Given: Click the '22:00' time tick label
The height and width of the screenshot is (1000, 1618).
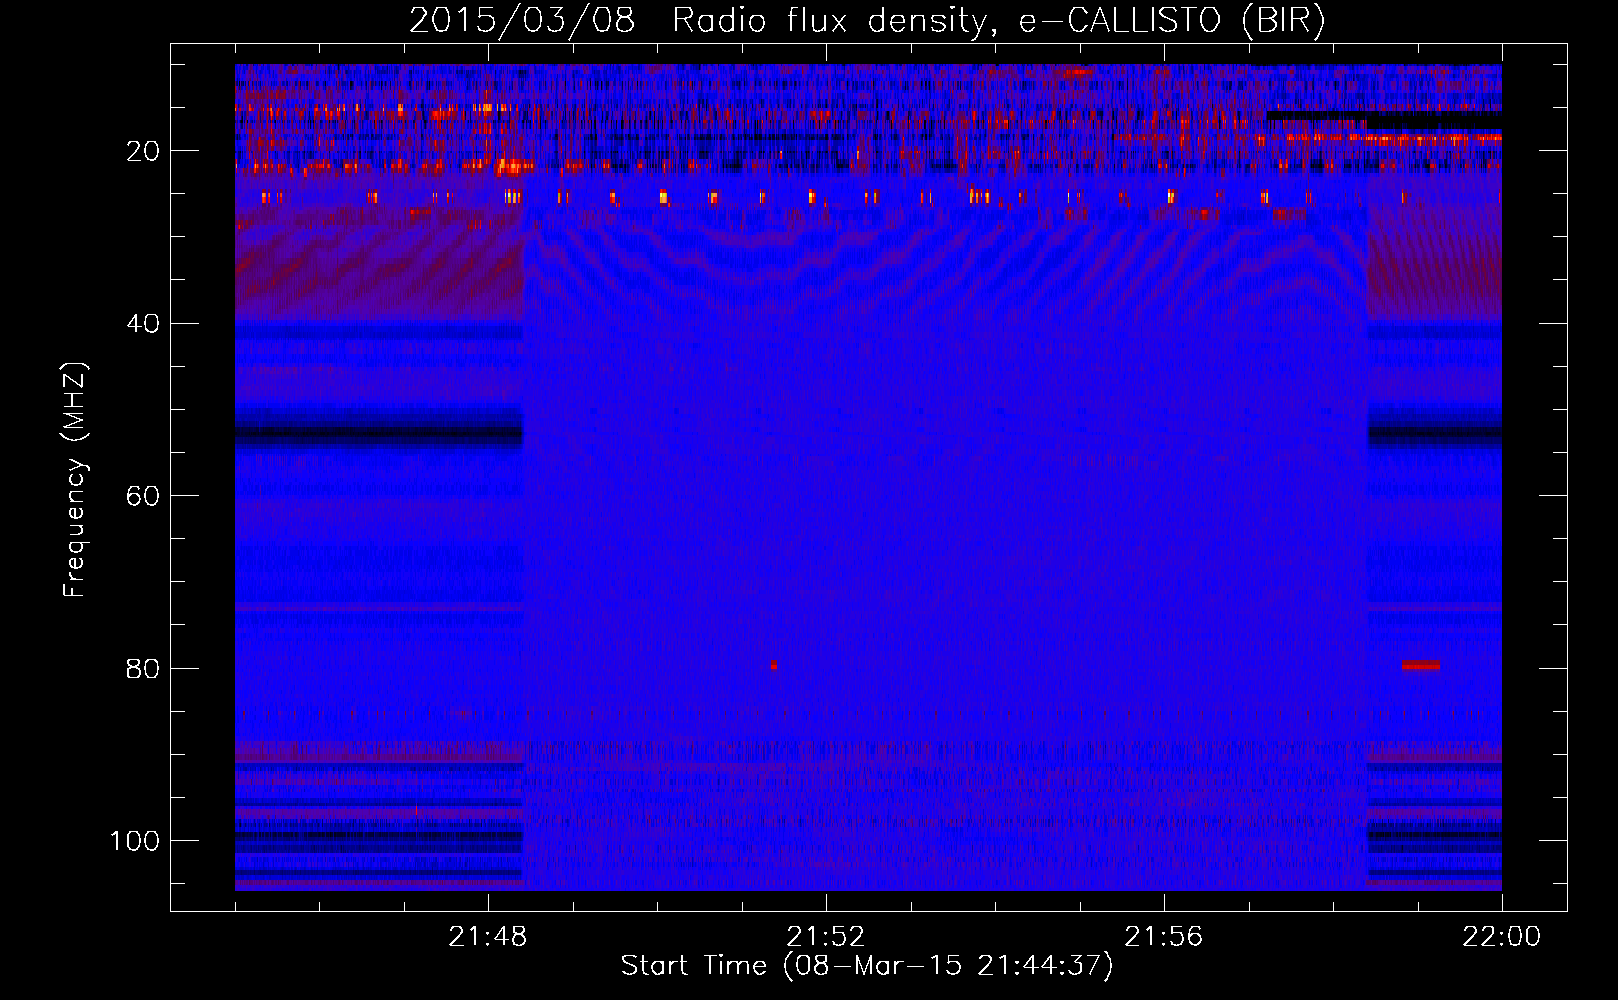Looking at the screenshot, I should pos(1502,937).
